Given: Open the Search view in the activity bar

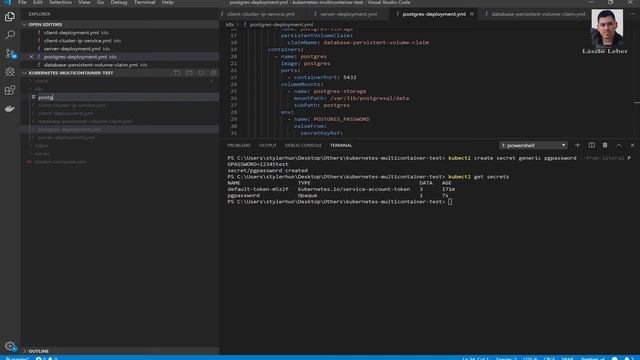Looking at the screenshot, I should click(10, 35).
